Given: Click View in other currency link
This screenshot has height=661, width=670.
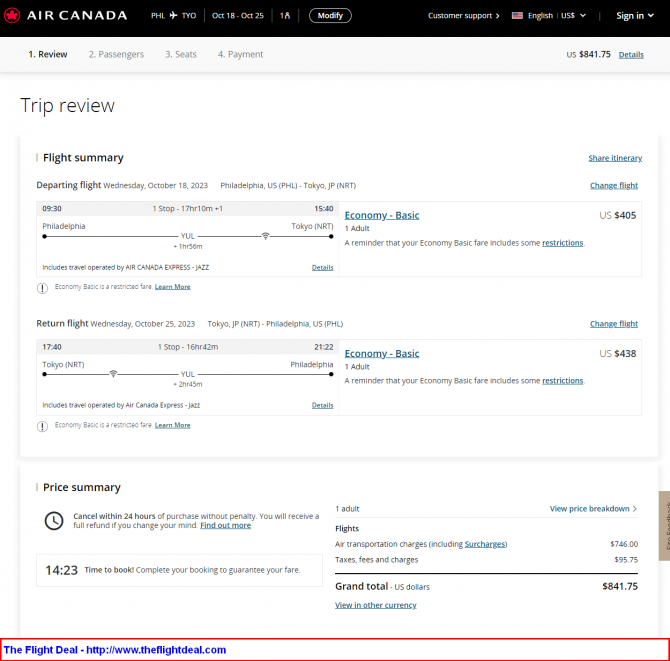Looking at the screenshot, I should coord(376,605).
